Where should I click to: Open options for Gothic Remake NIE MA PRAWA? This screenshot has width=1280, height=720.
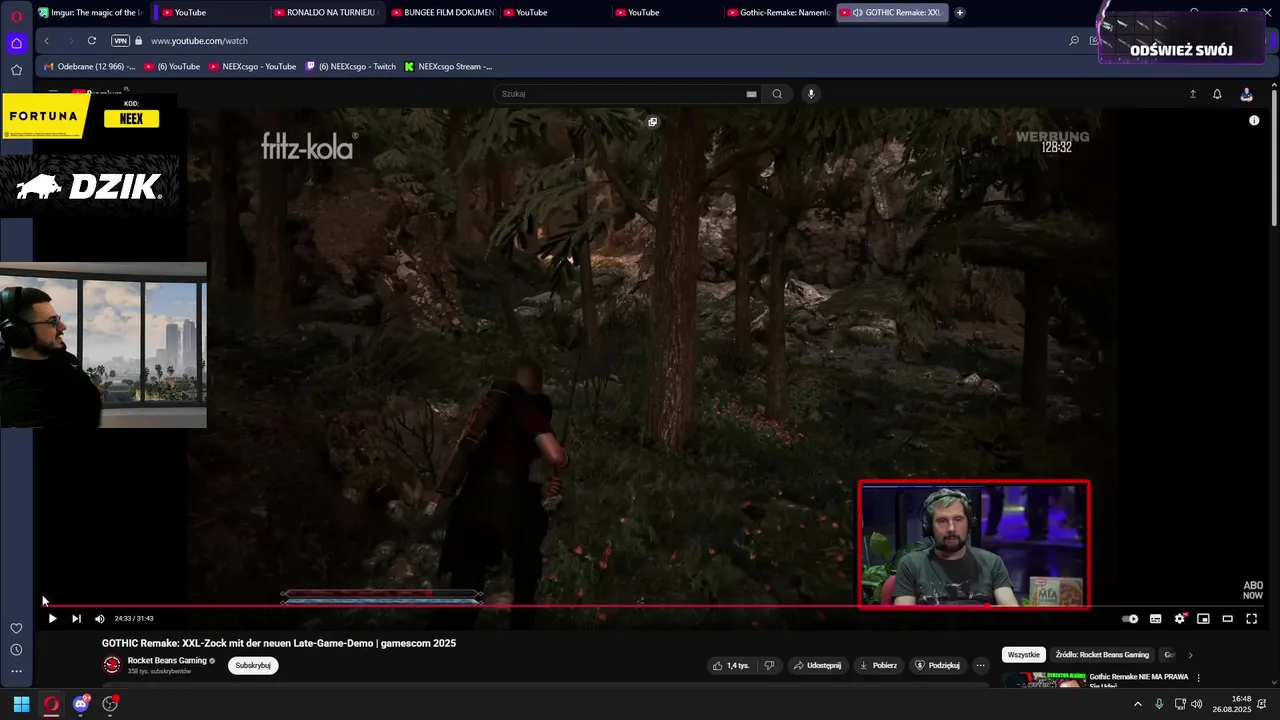click(1198, 678)
